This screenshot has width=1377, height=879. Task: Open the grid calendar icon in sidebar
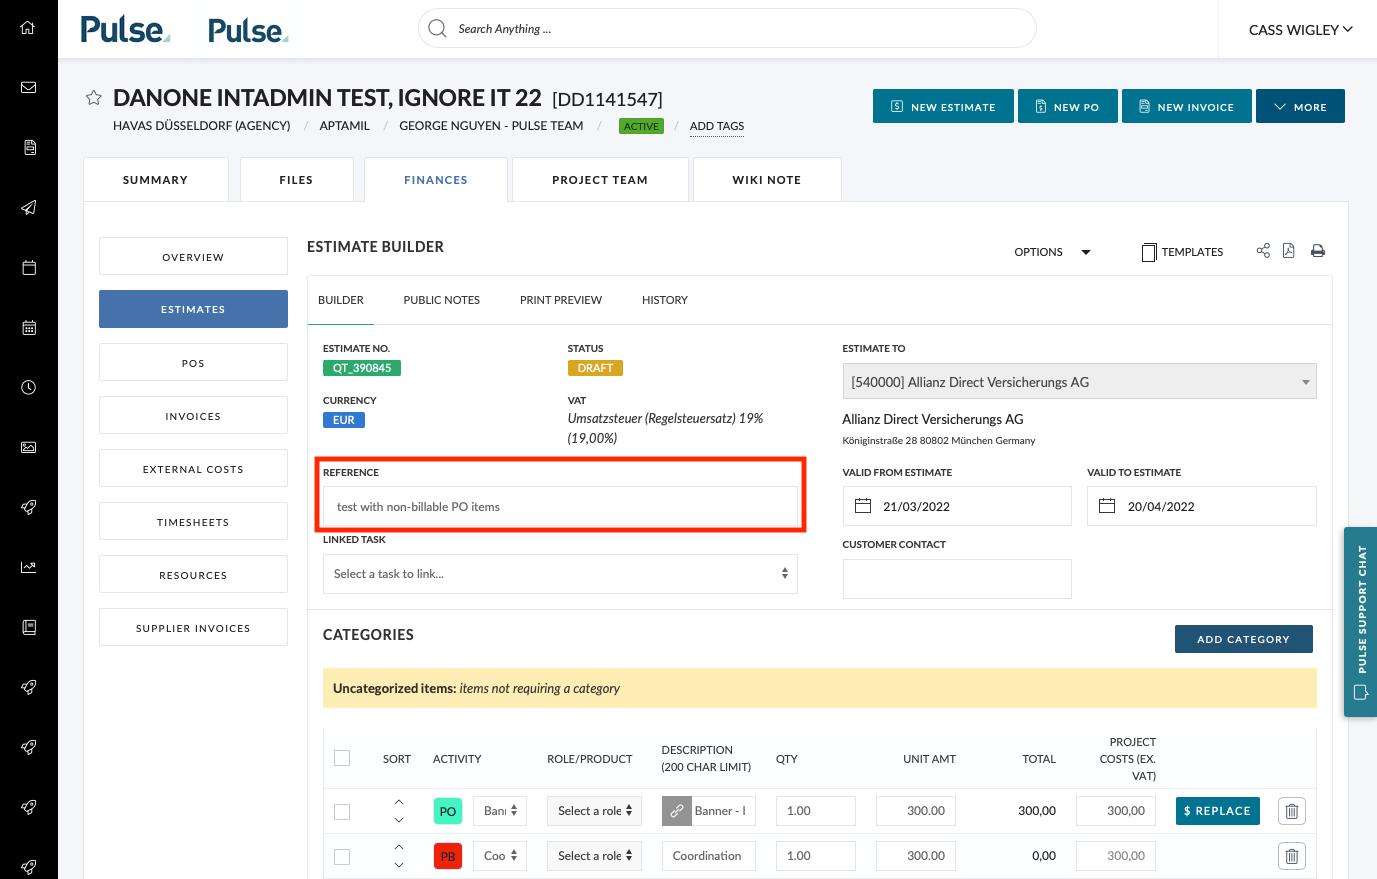click(29, 327)
